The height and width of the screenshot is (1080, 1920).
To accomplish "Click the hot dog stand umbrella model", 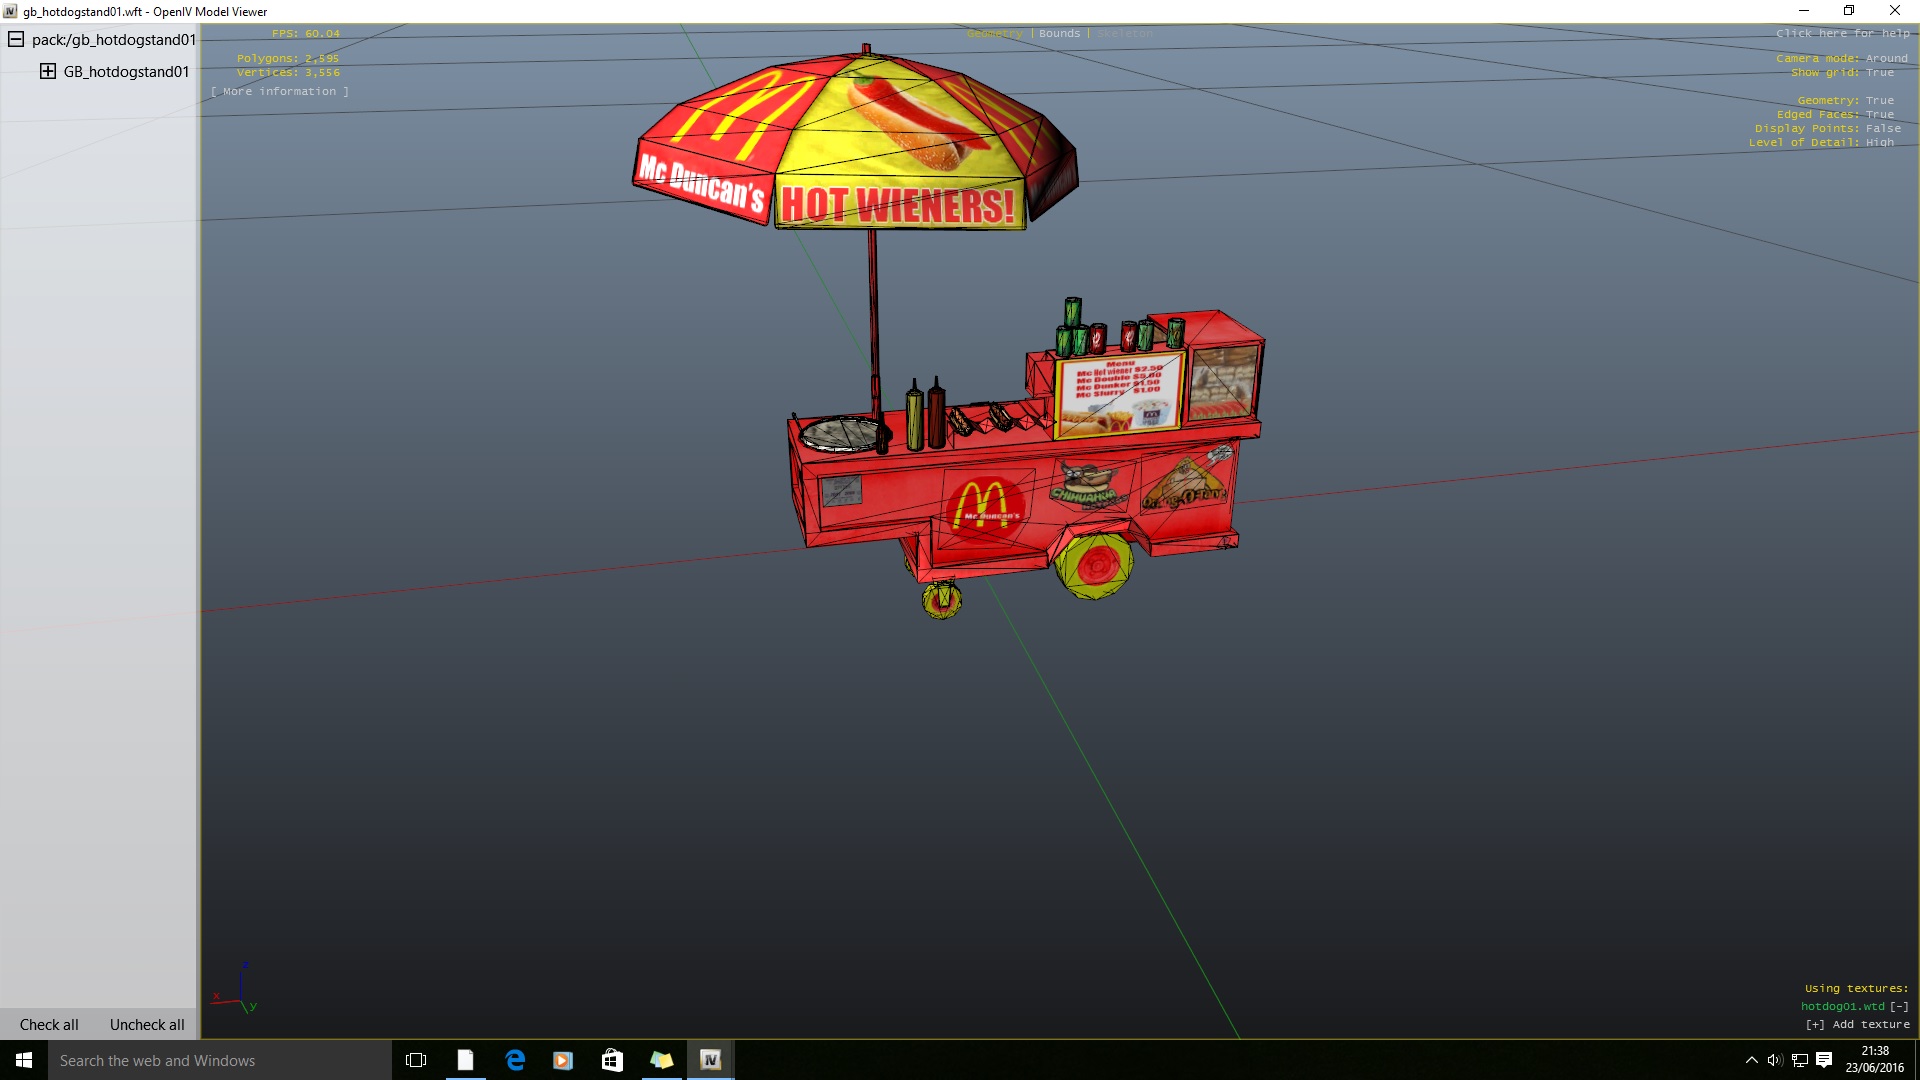I will [x=855, y=137].
